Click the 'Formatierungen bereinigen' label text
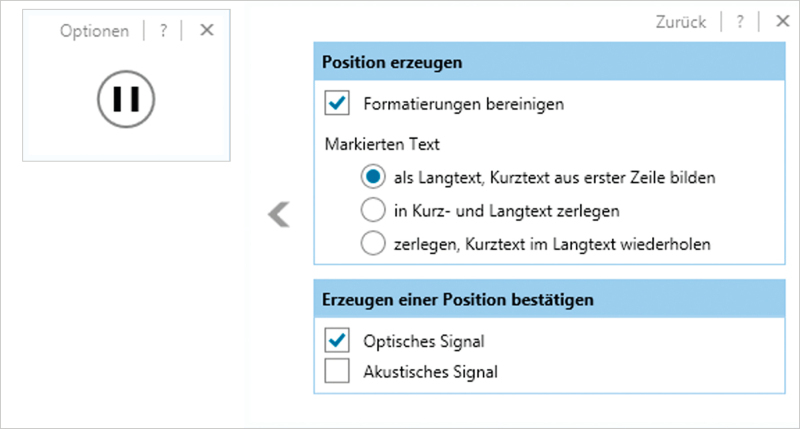This screenshot has width=800, height=429. [x=464, y=104]
